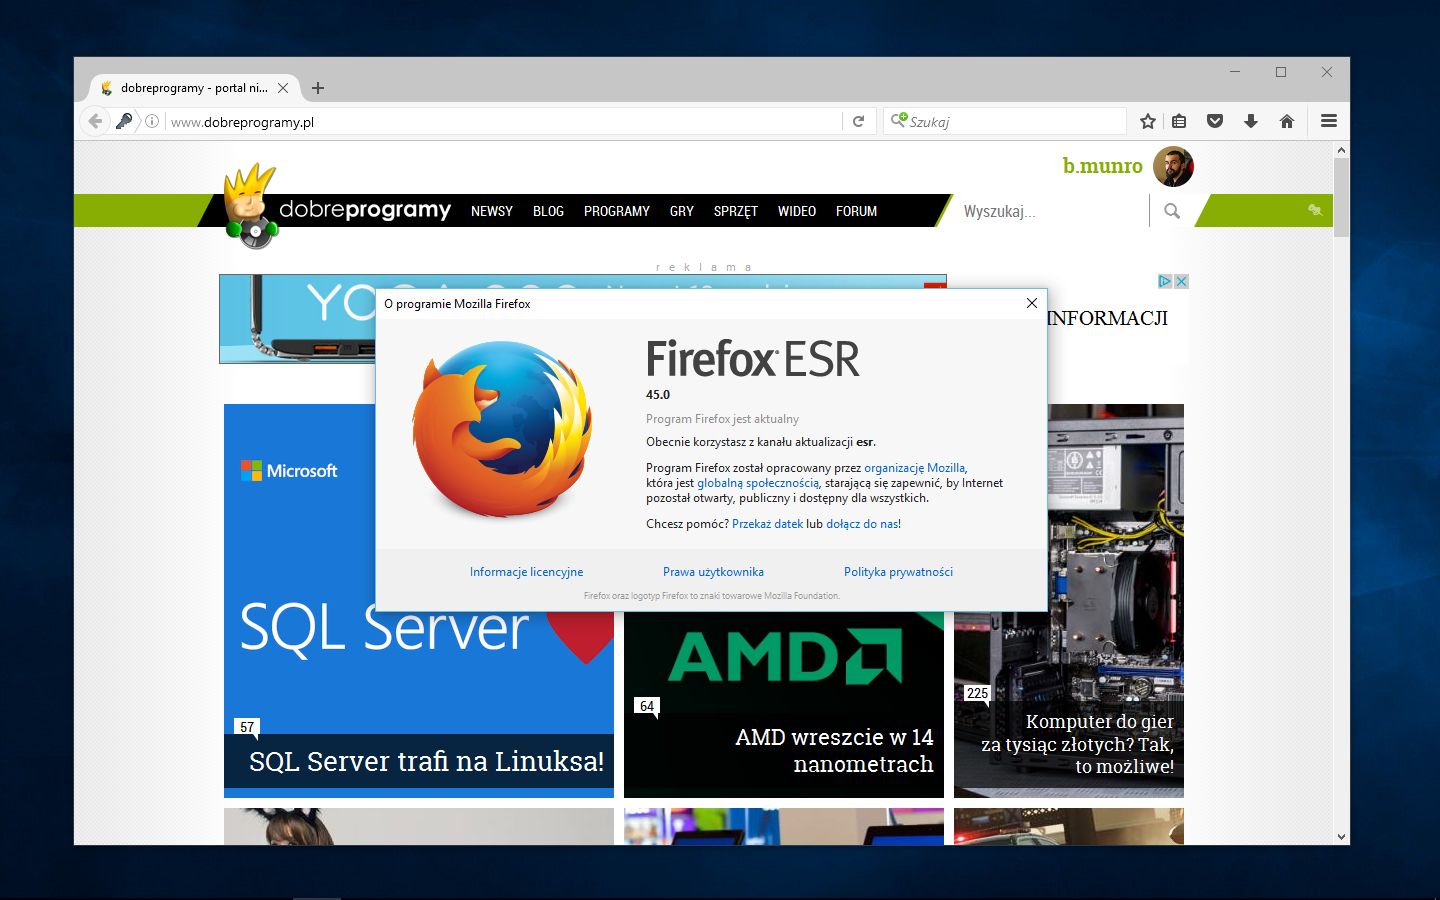
Task: Open Informacje licencyjne link
Action: click(526, 572)
